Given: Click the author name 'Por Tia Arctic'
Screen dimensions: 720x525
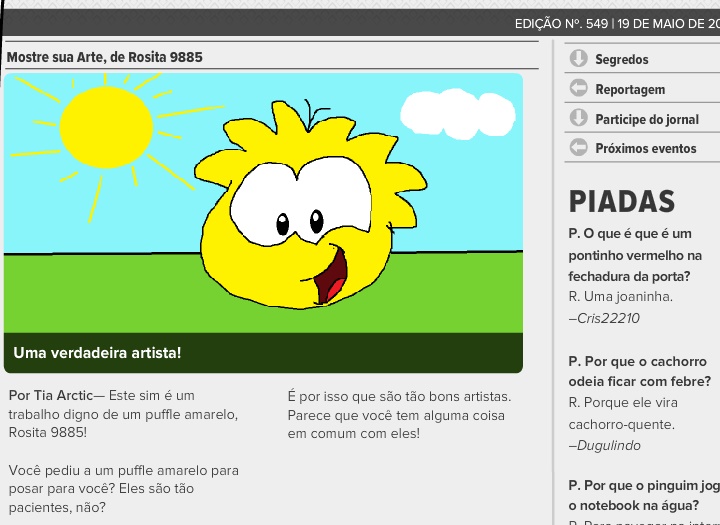Looking at the screenshot, I should click(51, 395).
